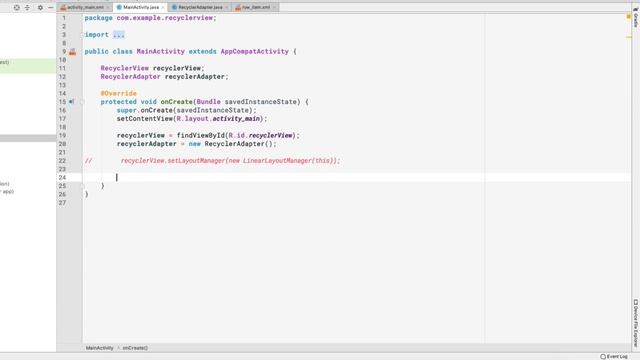The image size is (640, 360).
Task: Click line number 22 in the gutter
Action: pos(62,161)
